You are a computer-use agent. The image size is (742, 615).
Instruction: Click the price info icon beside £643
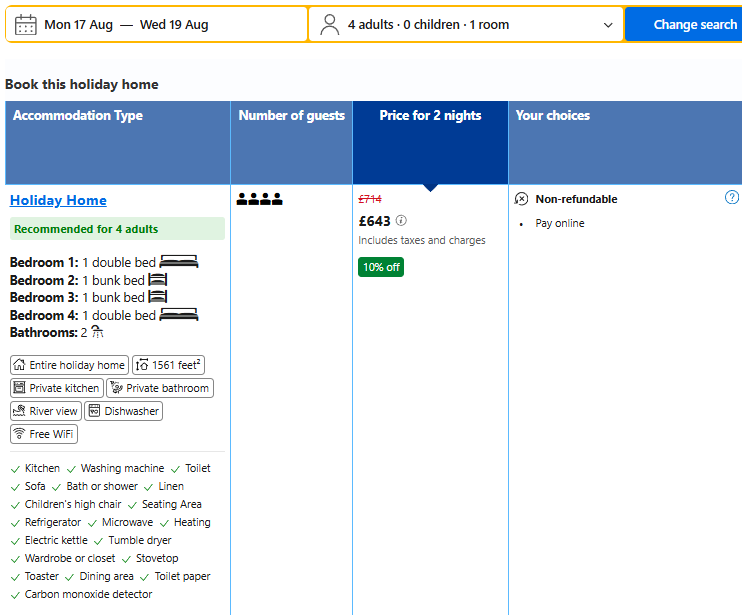[401, 220]
